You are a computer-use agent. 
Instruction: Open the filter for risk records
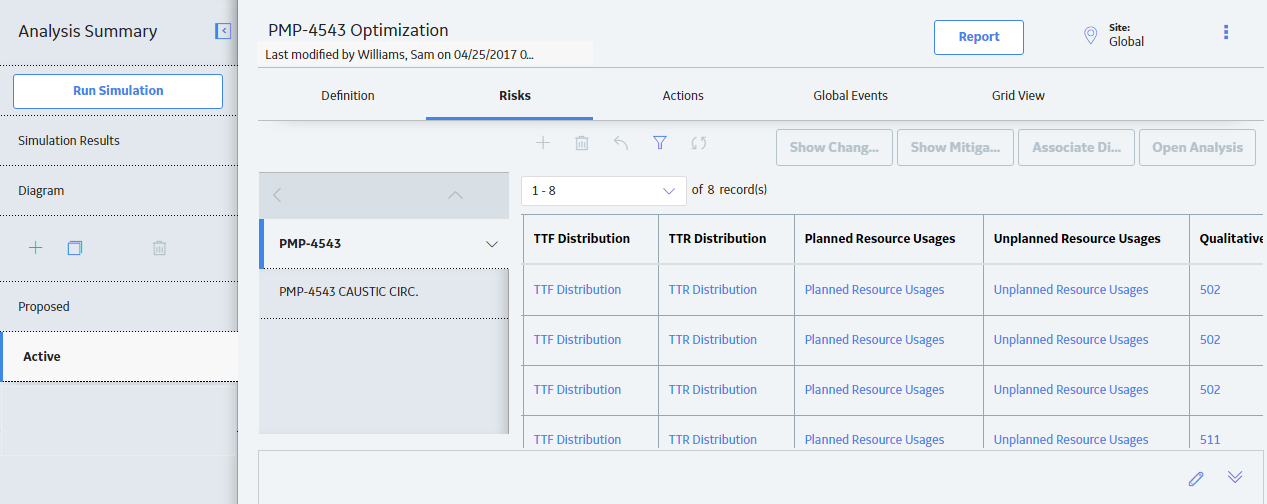pyautogui.click(x=660, y=143)
